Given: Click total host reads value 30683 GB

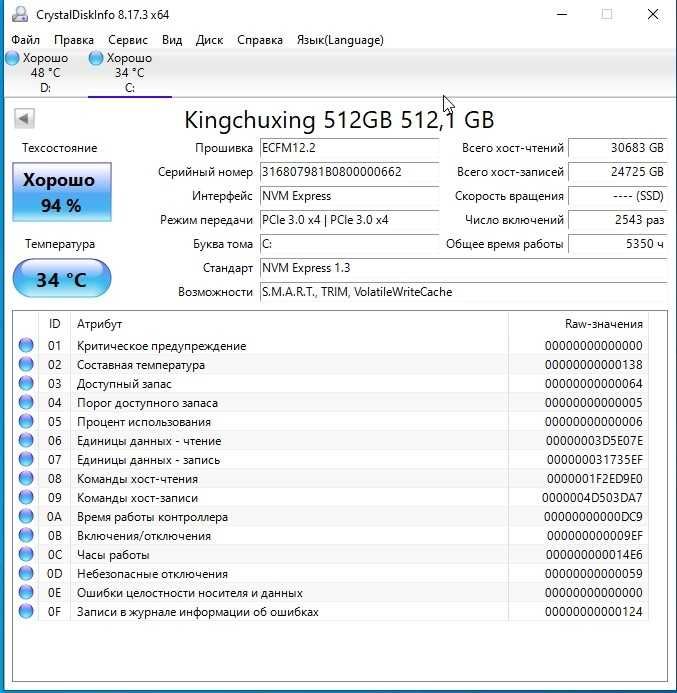Looking at the screenshot, I should [x=617, y=148].
